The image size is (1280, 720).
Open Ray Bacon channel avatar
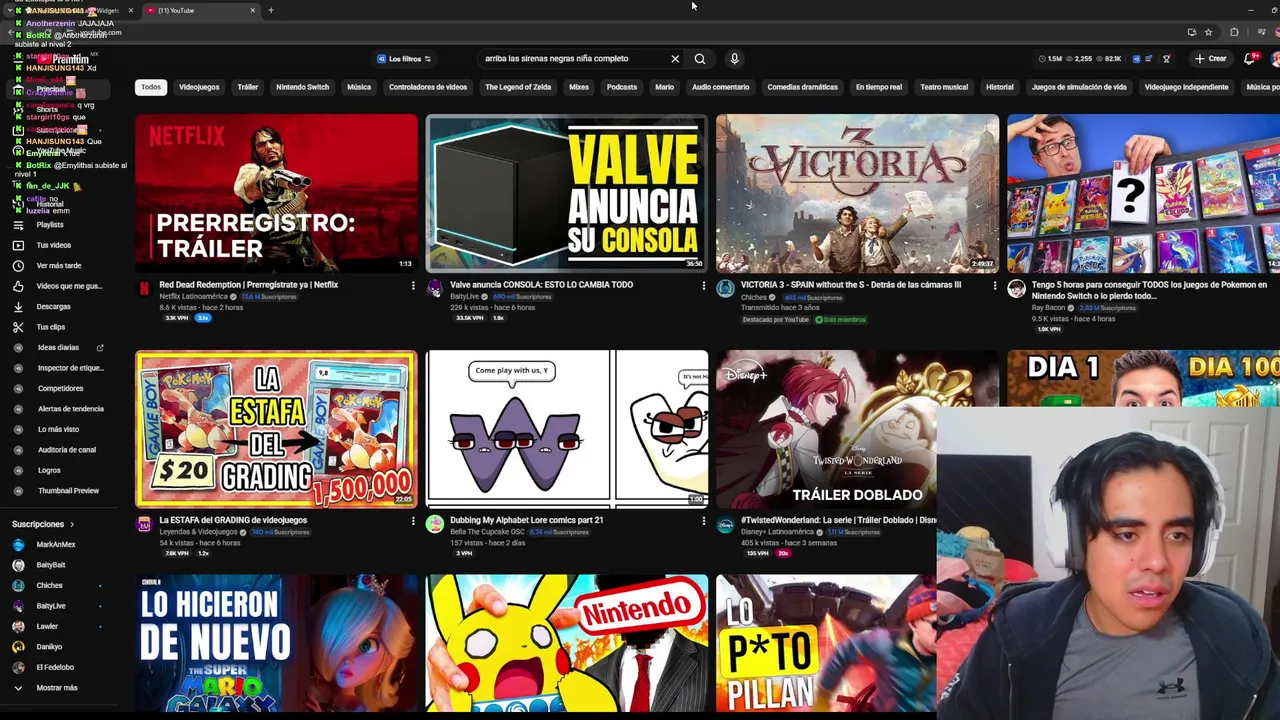click(x=1016, y=288)
